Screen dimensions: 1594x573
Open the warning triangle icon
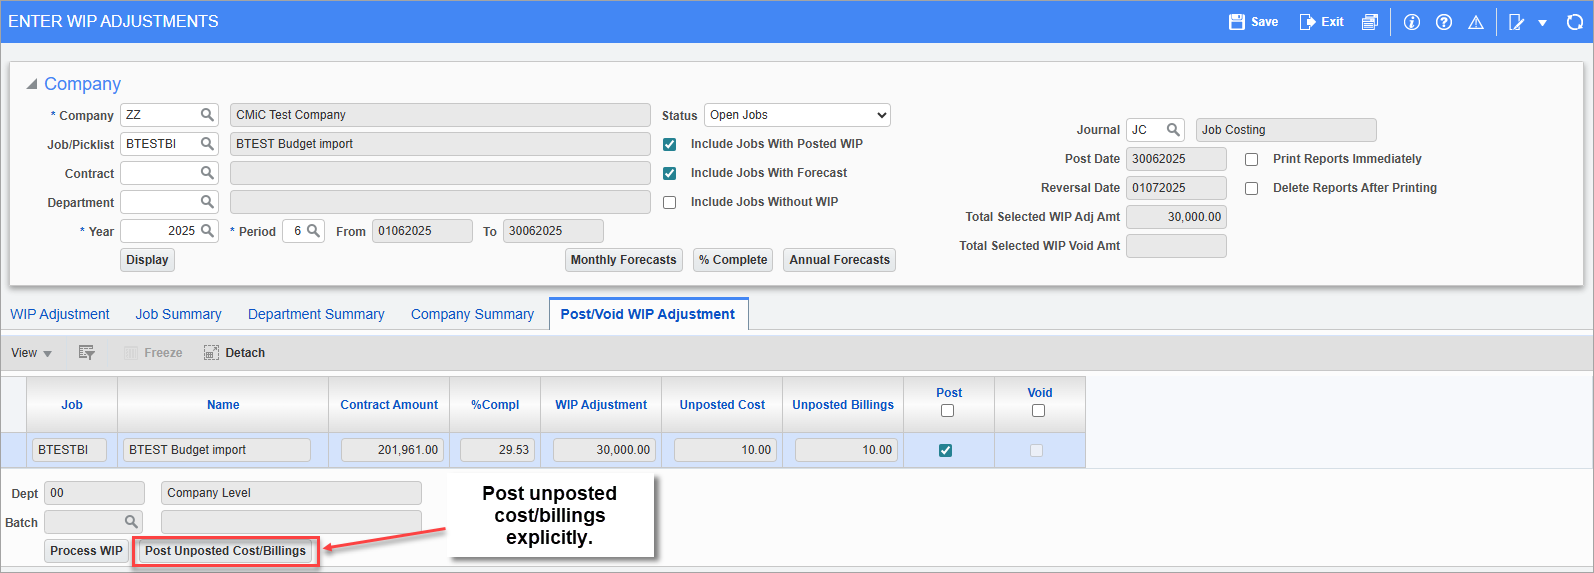pyautogui.click(x=1476, y=22)
